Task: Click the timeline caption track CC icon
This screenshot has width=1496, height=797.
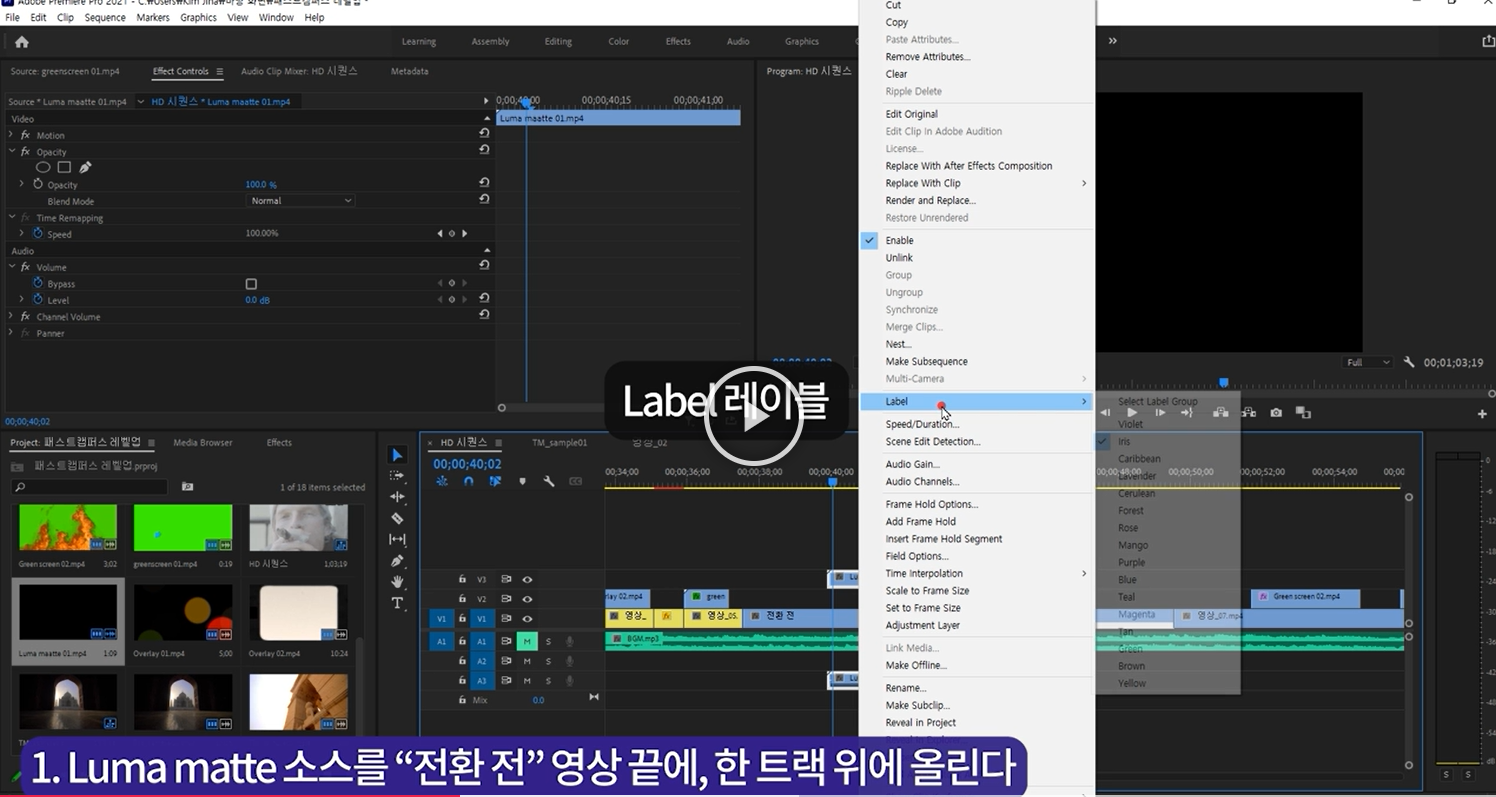Action: (x=575, y=481)
